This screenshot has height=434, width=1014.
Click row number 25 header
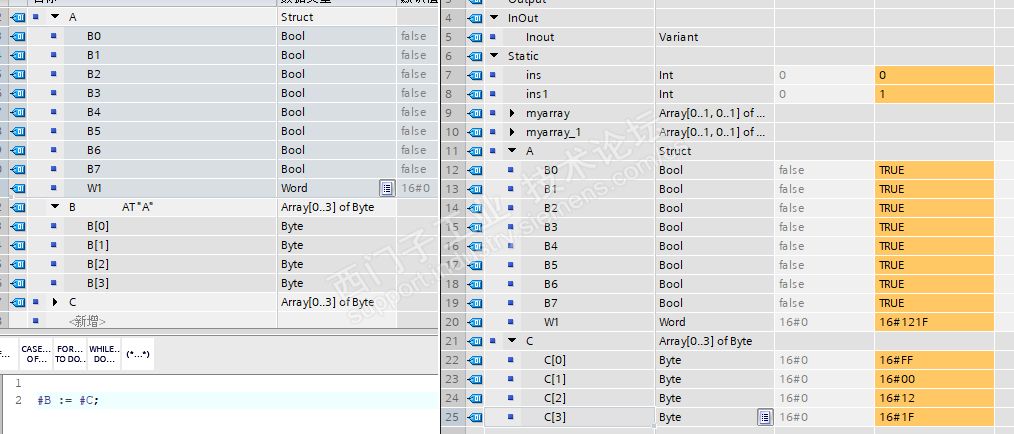pyautogui.click(x=452, y=417)
